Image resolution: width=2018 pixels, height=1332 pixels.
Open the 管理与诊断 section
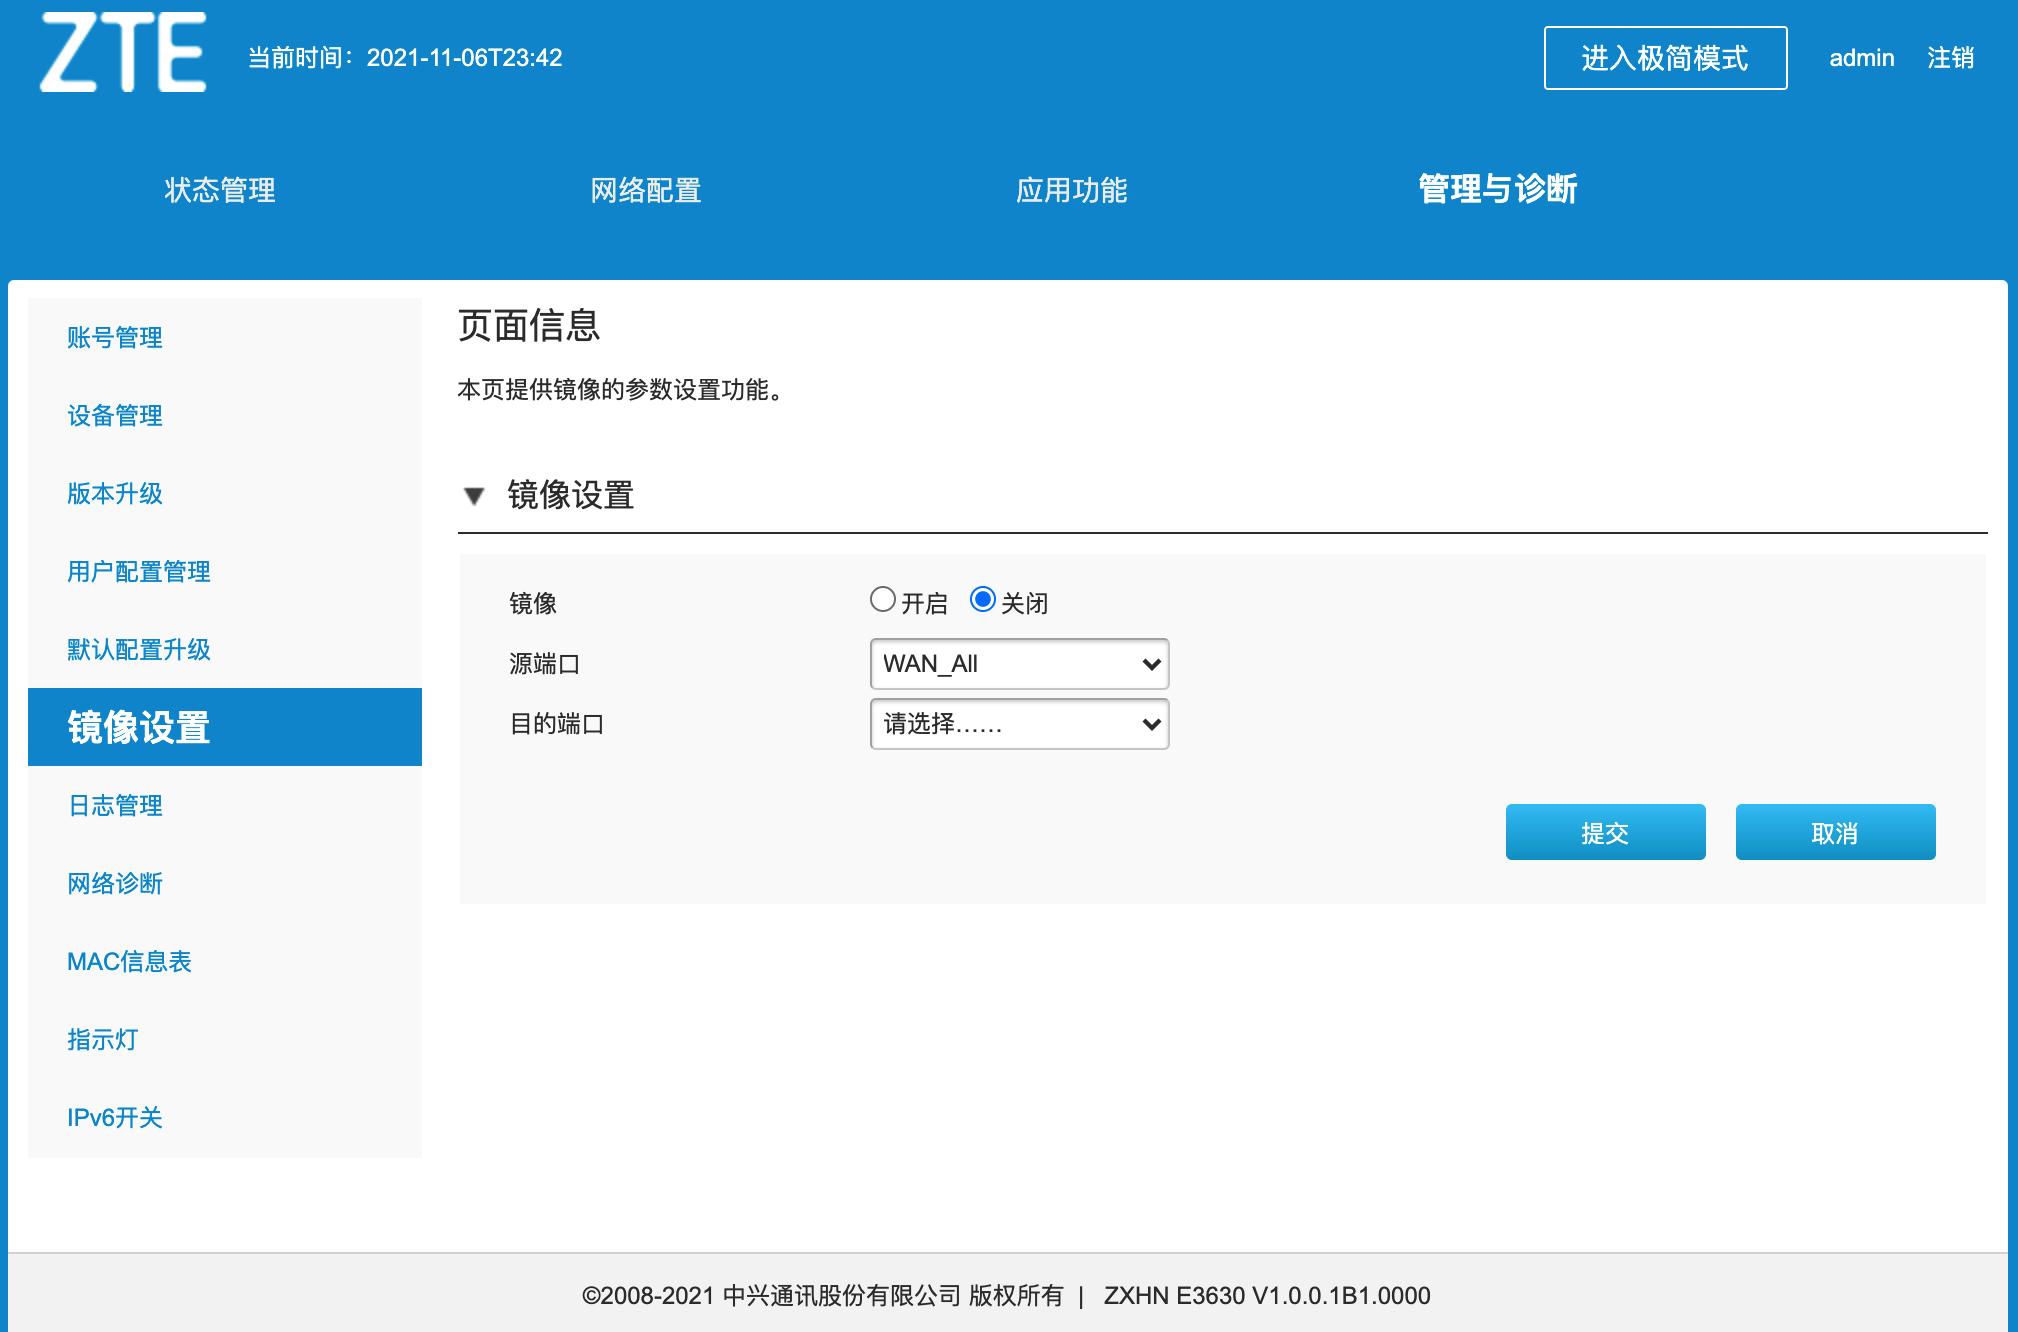pos(1495,190)
